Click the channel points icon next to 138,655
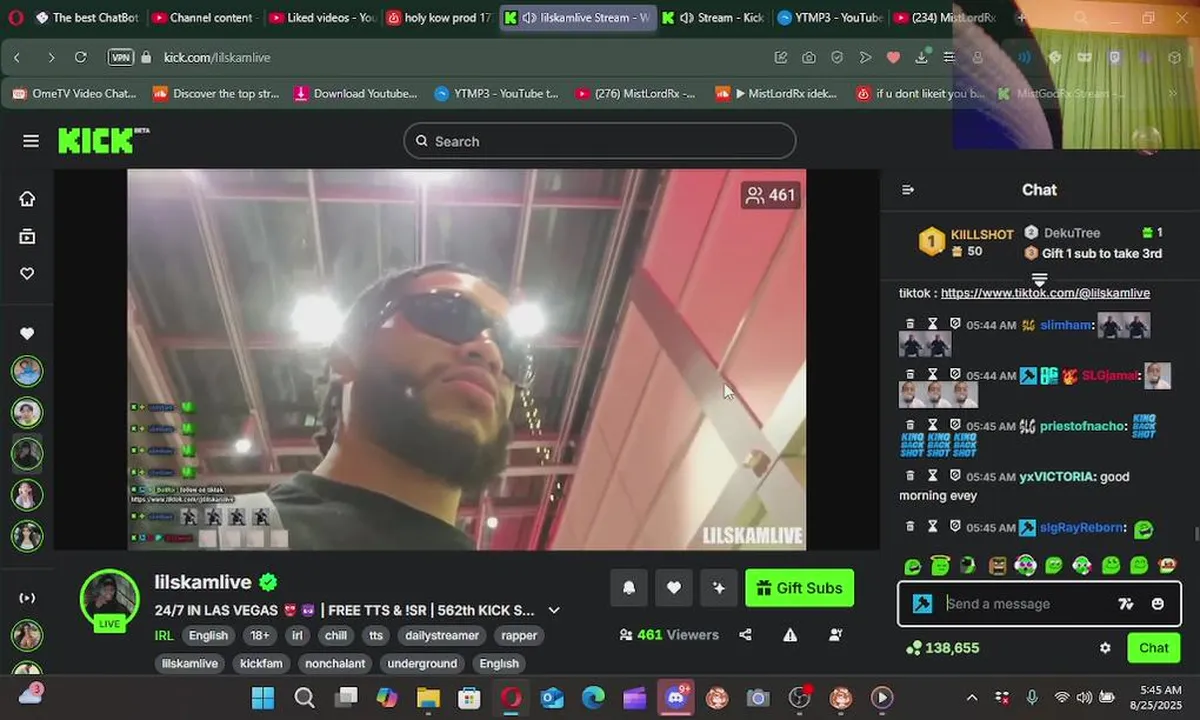The height and width of the screenshot is (720, 1200). tap(913, 648)
